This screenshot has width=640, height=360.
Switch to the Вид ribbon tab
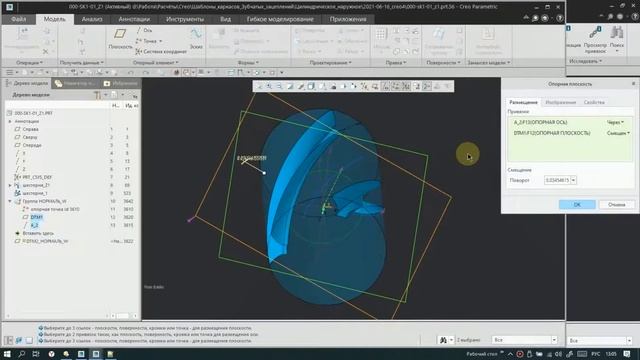(x=225, y=19)
